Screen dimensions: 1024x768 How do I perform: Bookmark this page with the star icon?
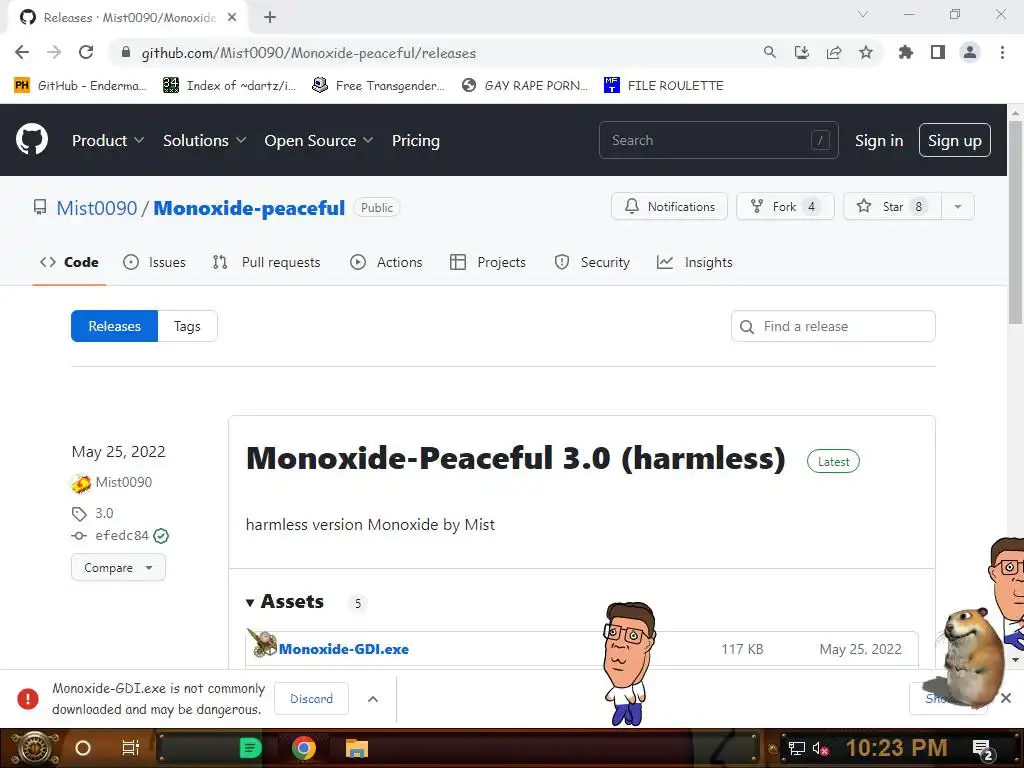point(866,52)
